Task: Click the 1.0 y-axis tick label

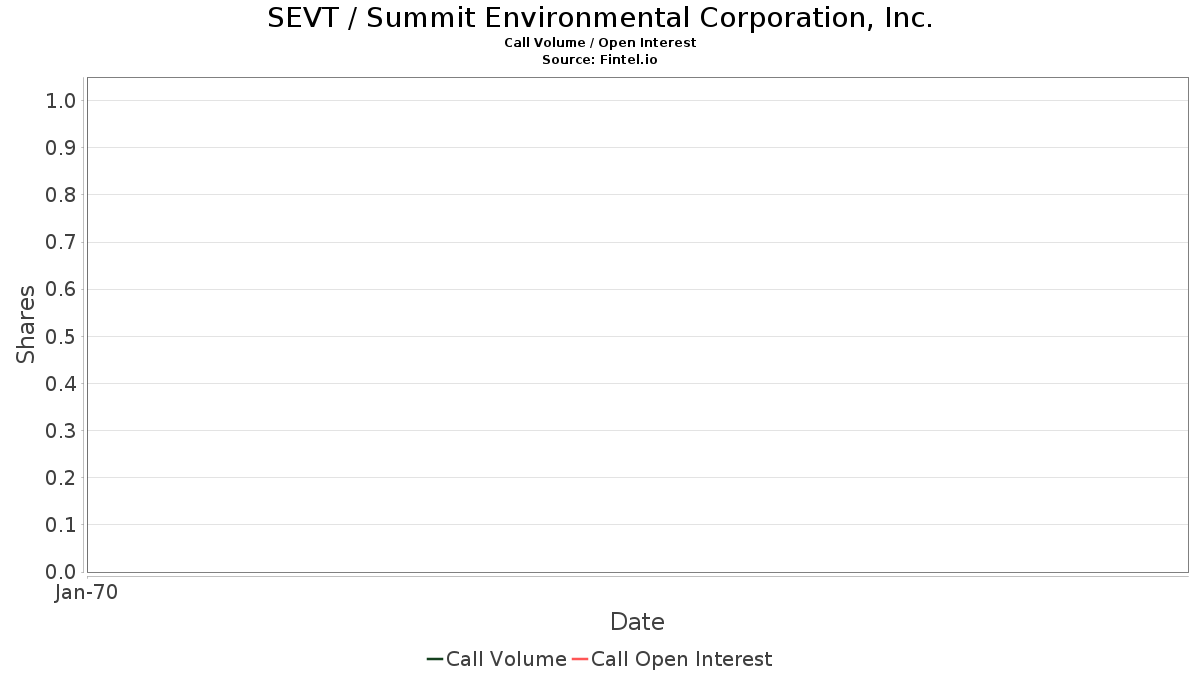Action: coord(61,100)
